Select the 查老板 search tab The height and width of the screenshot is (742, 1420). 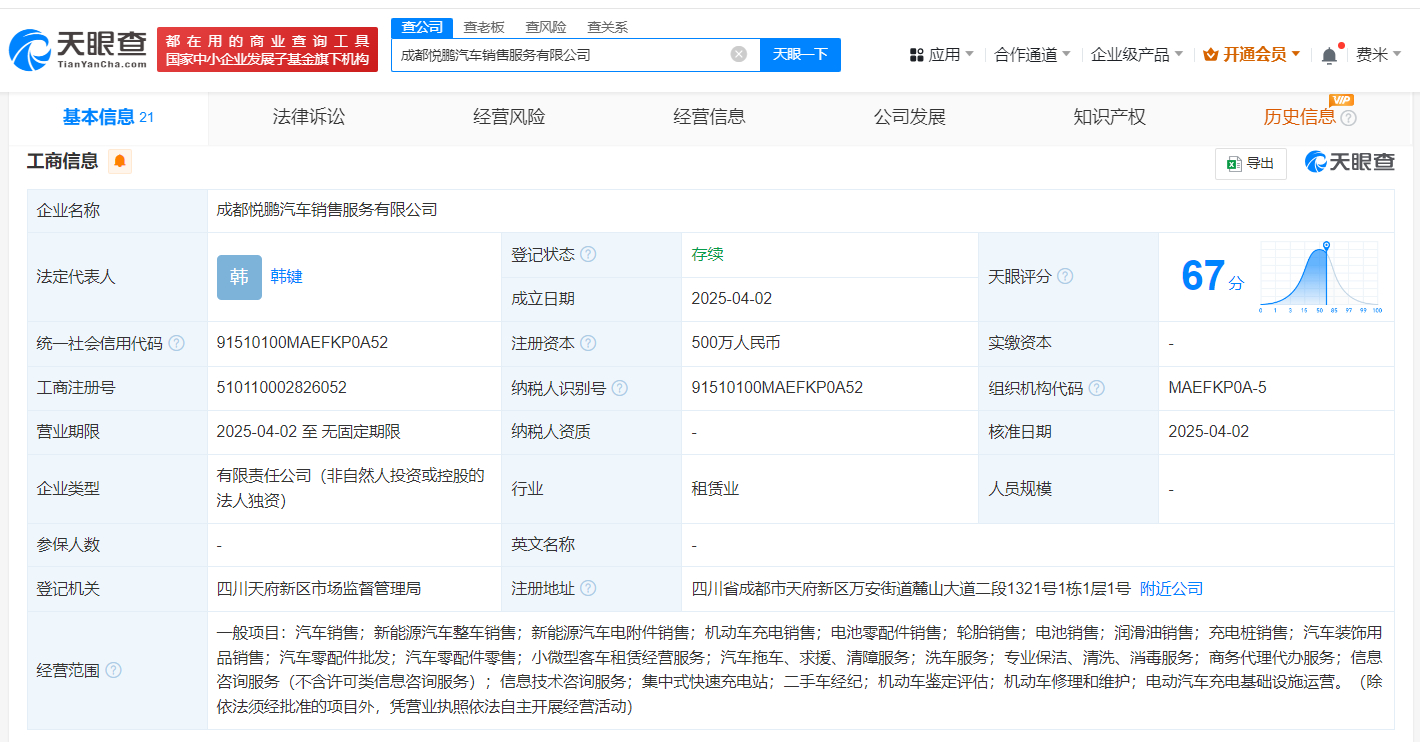(x=484, y=27)
